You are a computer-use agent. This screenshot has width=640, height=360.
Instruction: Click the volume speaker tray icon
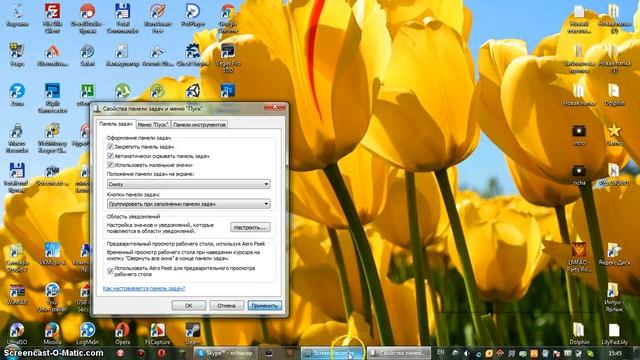[x=467, y=353]
